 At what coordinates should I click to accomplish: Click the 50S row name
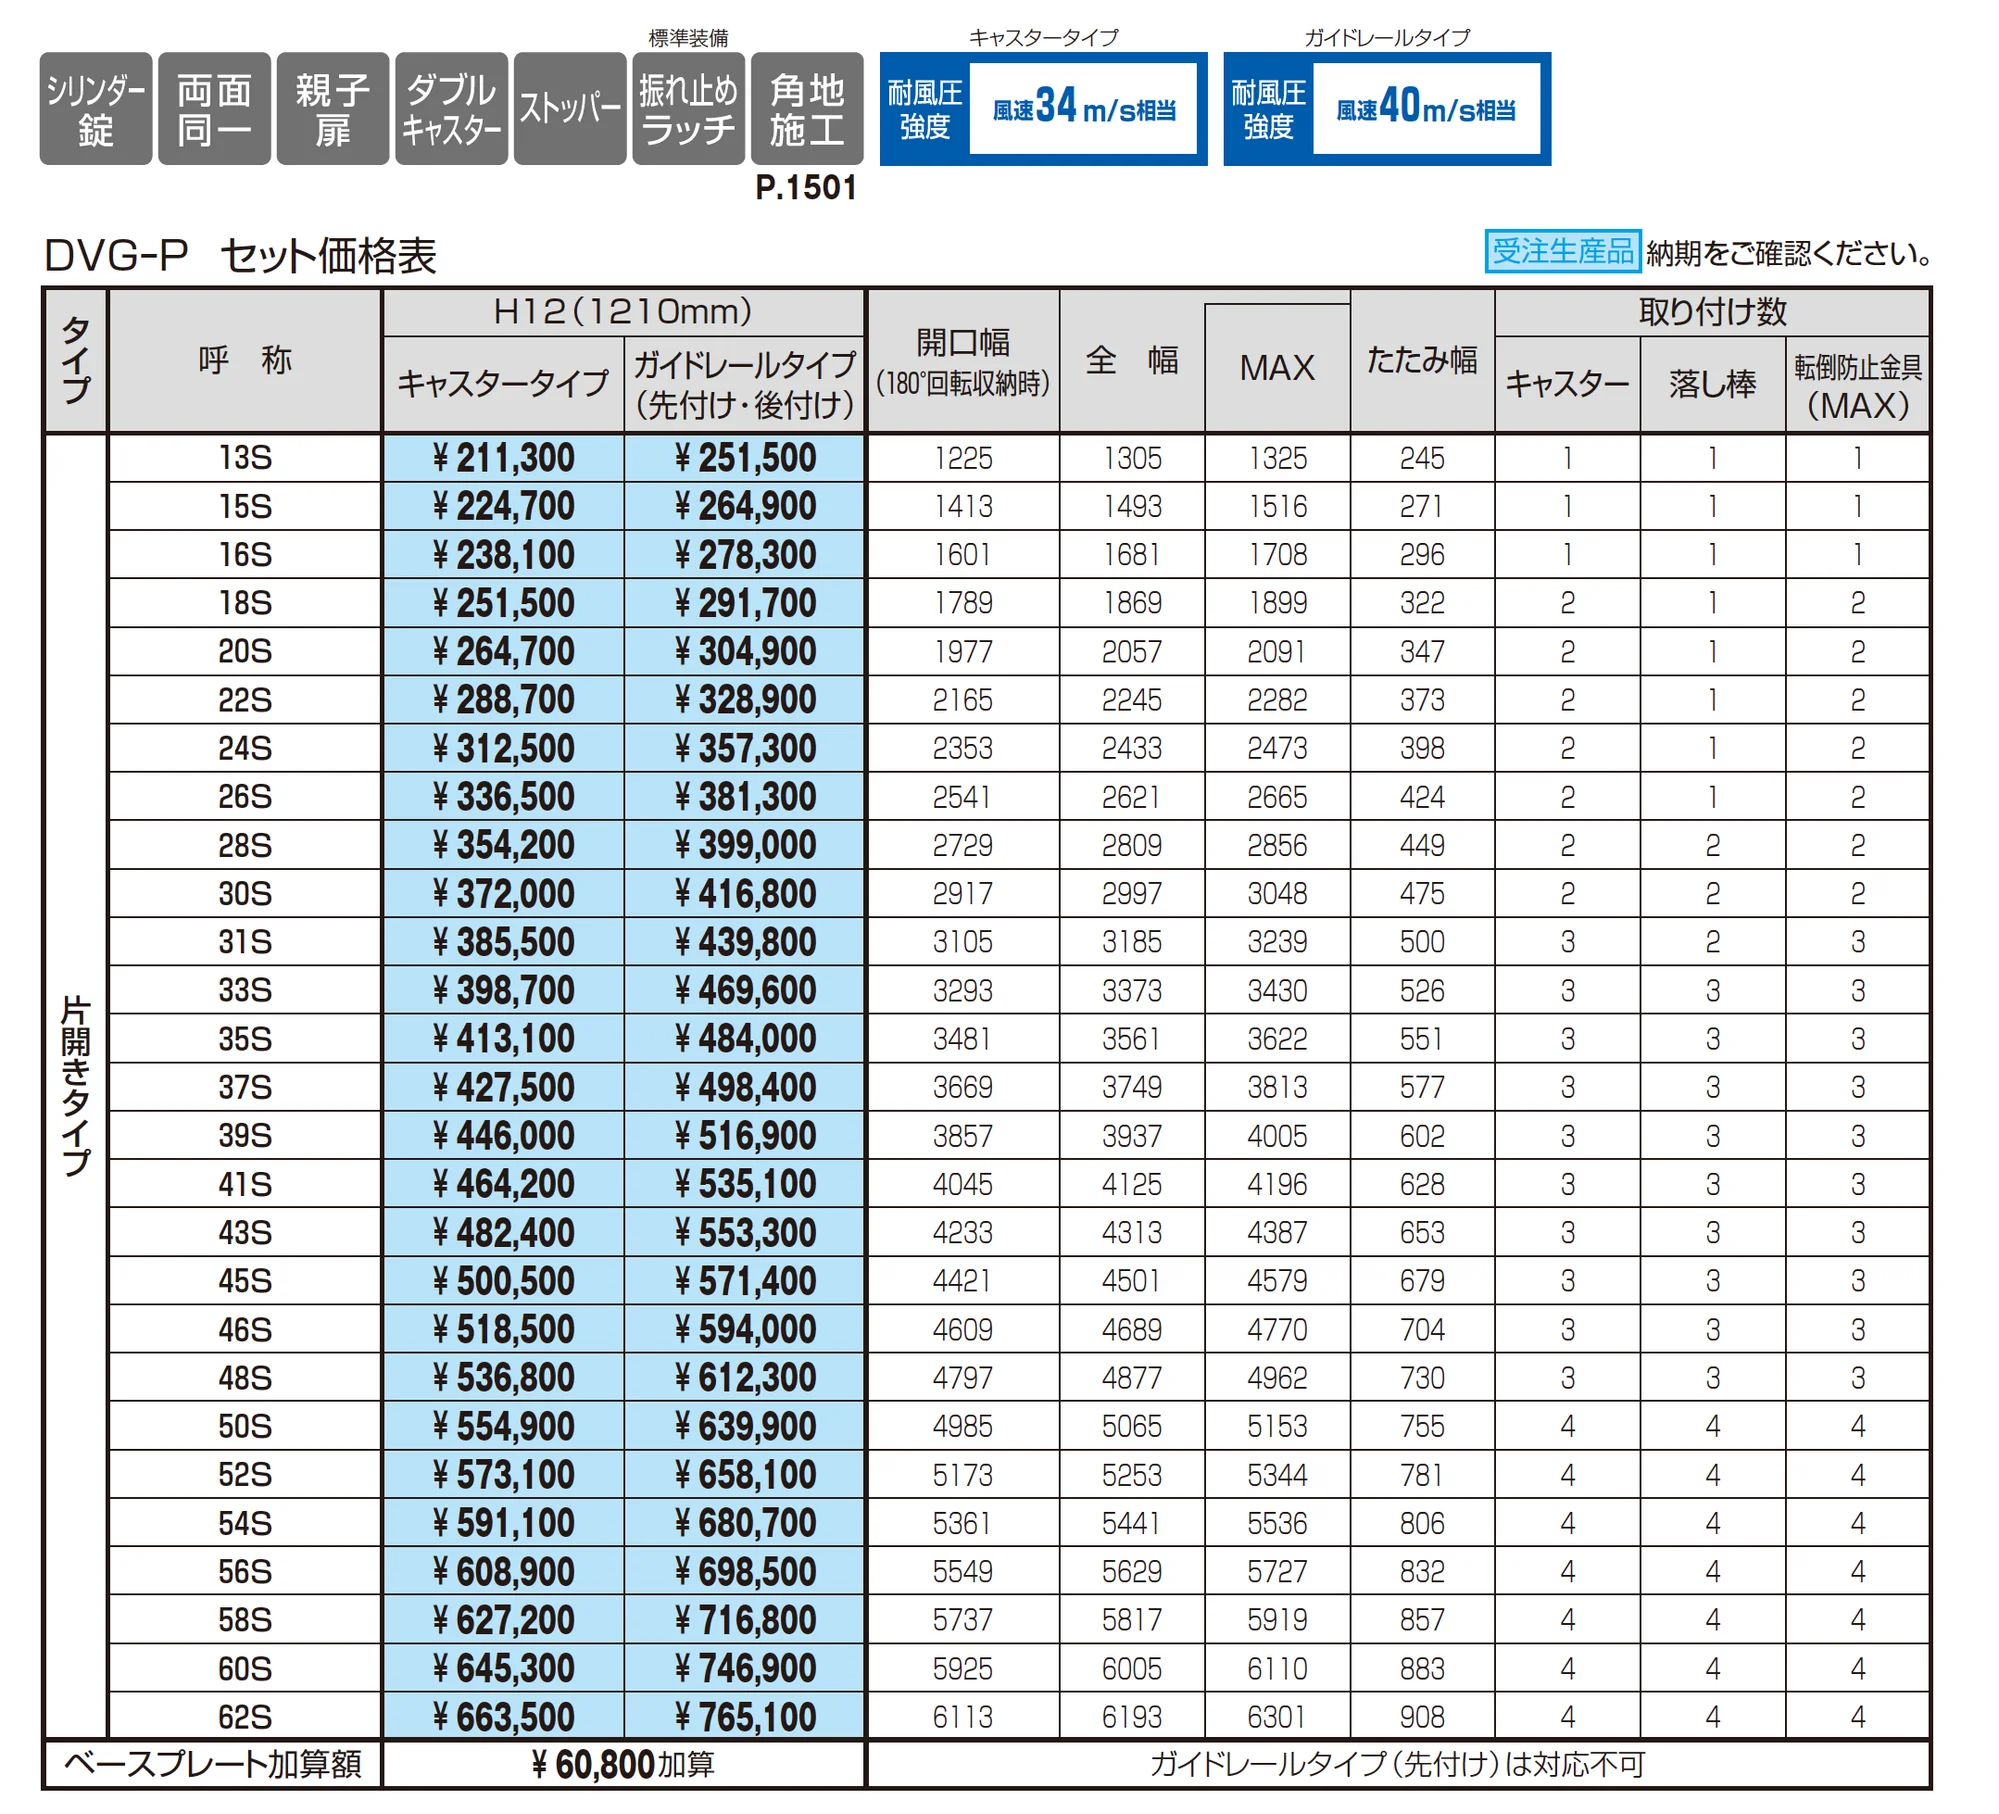tap(245, 1426)
